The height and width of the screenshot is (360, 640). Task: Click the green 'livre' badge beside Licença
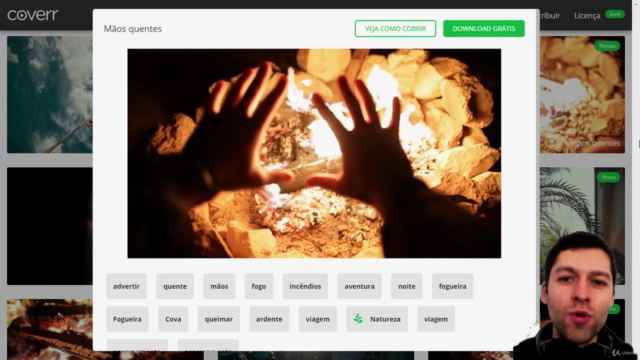tap(615, 14)
